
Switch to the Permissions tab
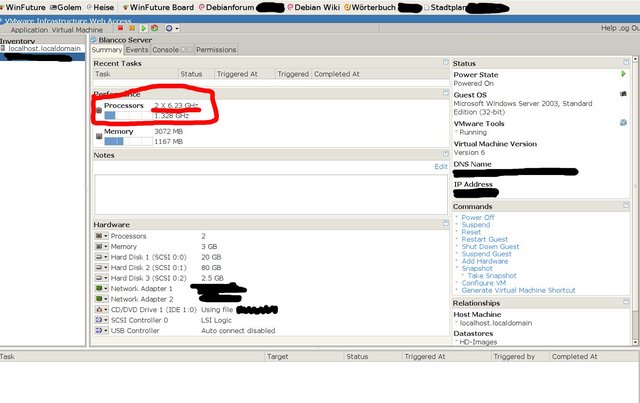pos(216,50)
